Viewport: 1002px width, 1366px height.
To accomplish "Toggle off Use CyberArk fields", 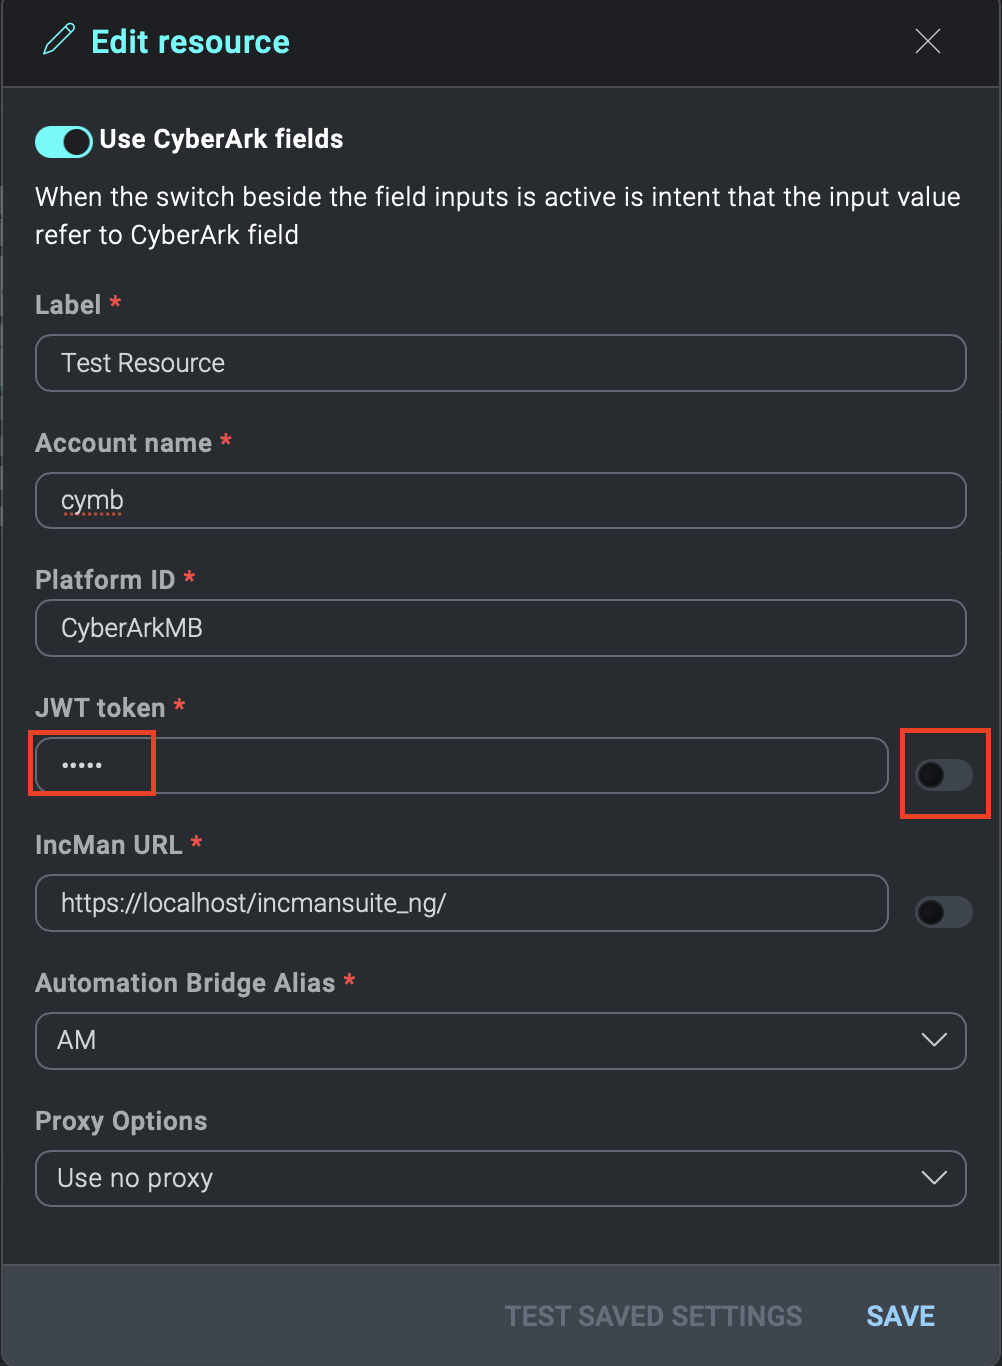I will click(63, 141).
